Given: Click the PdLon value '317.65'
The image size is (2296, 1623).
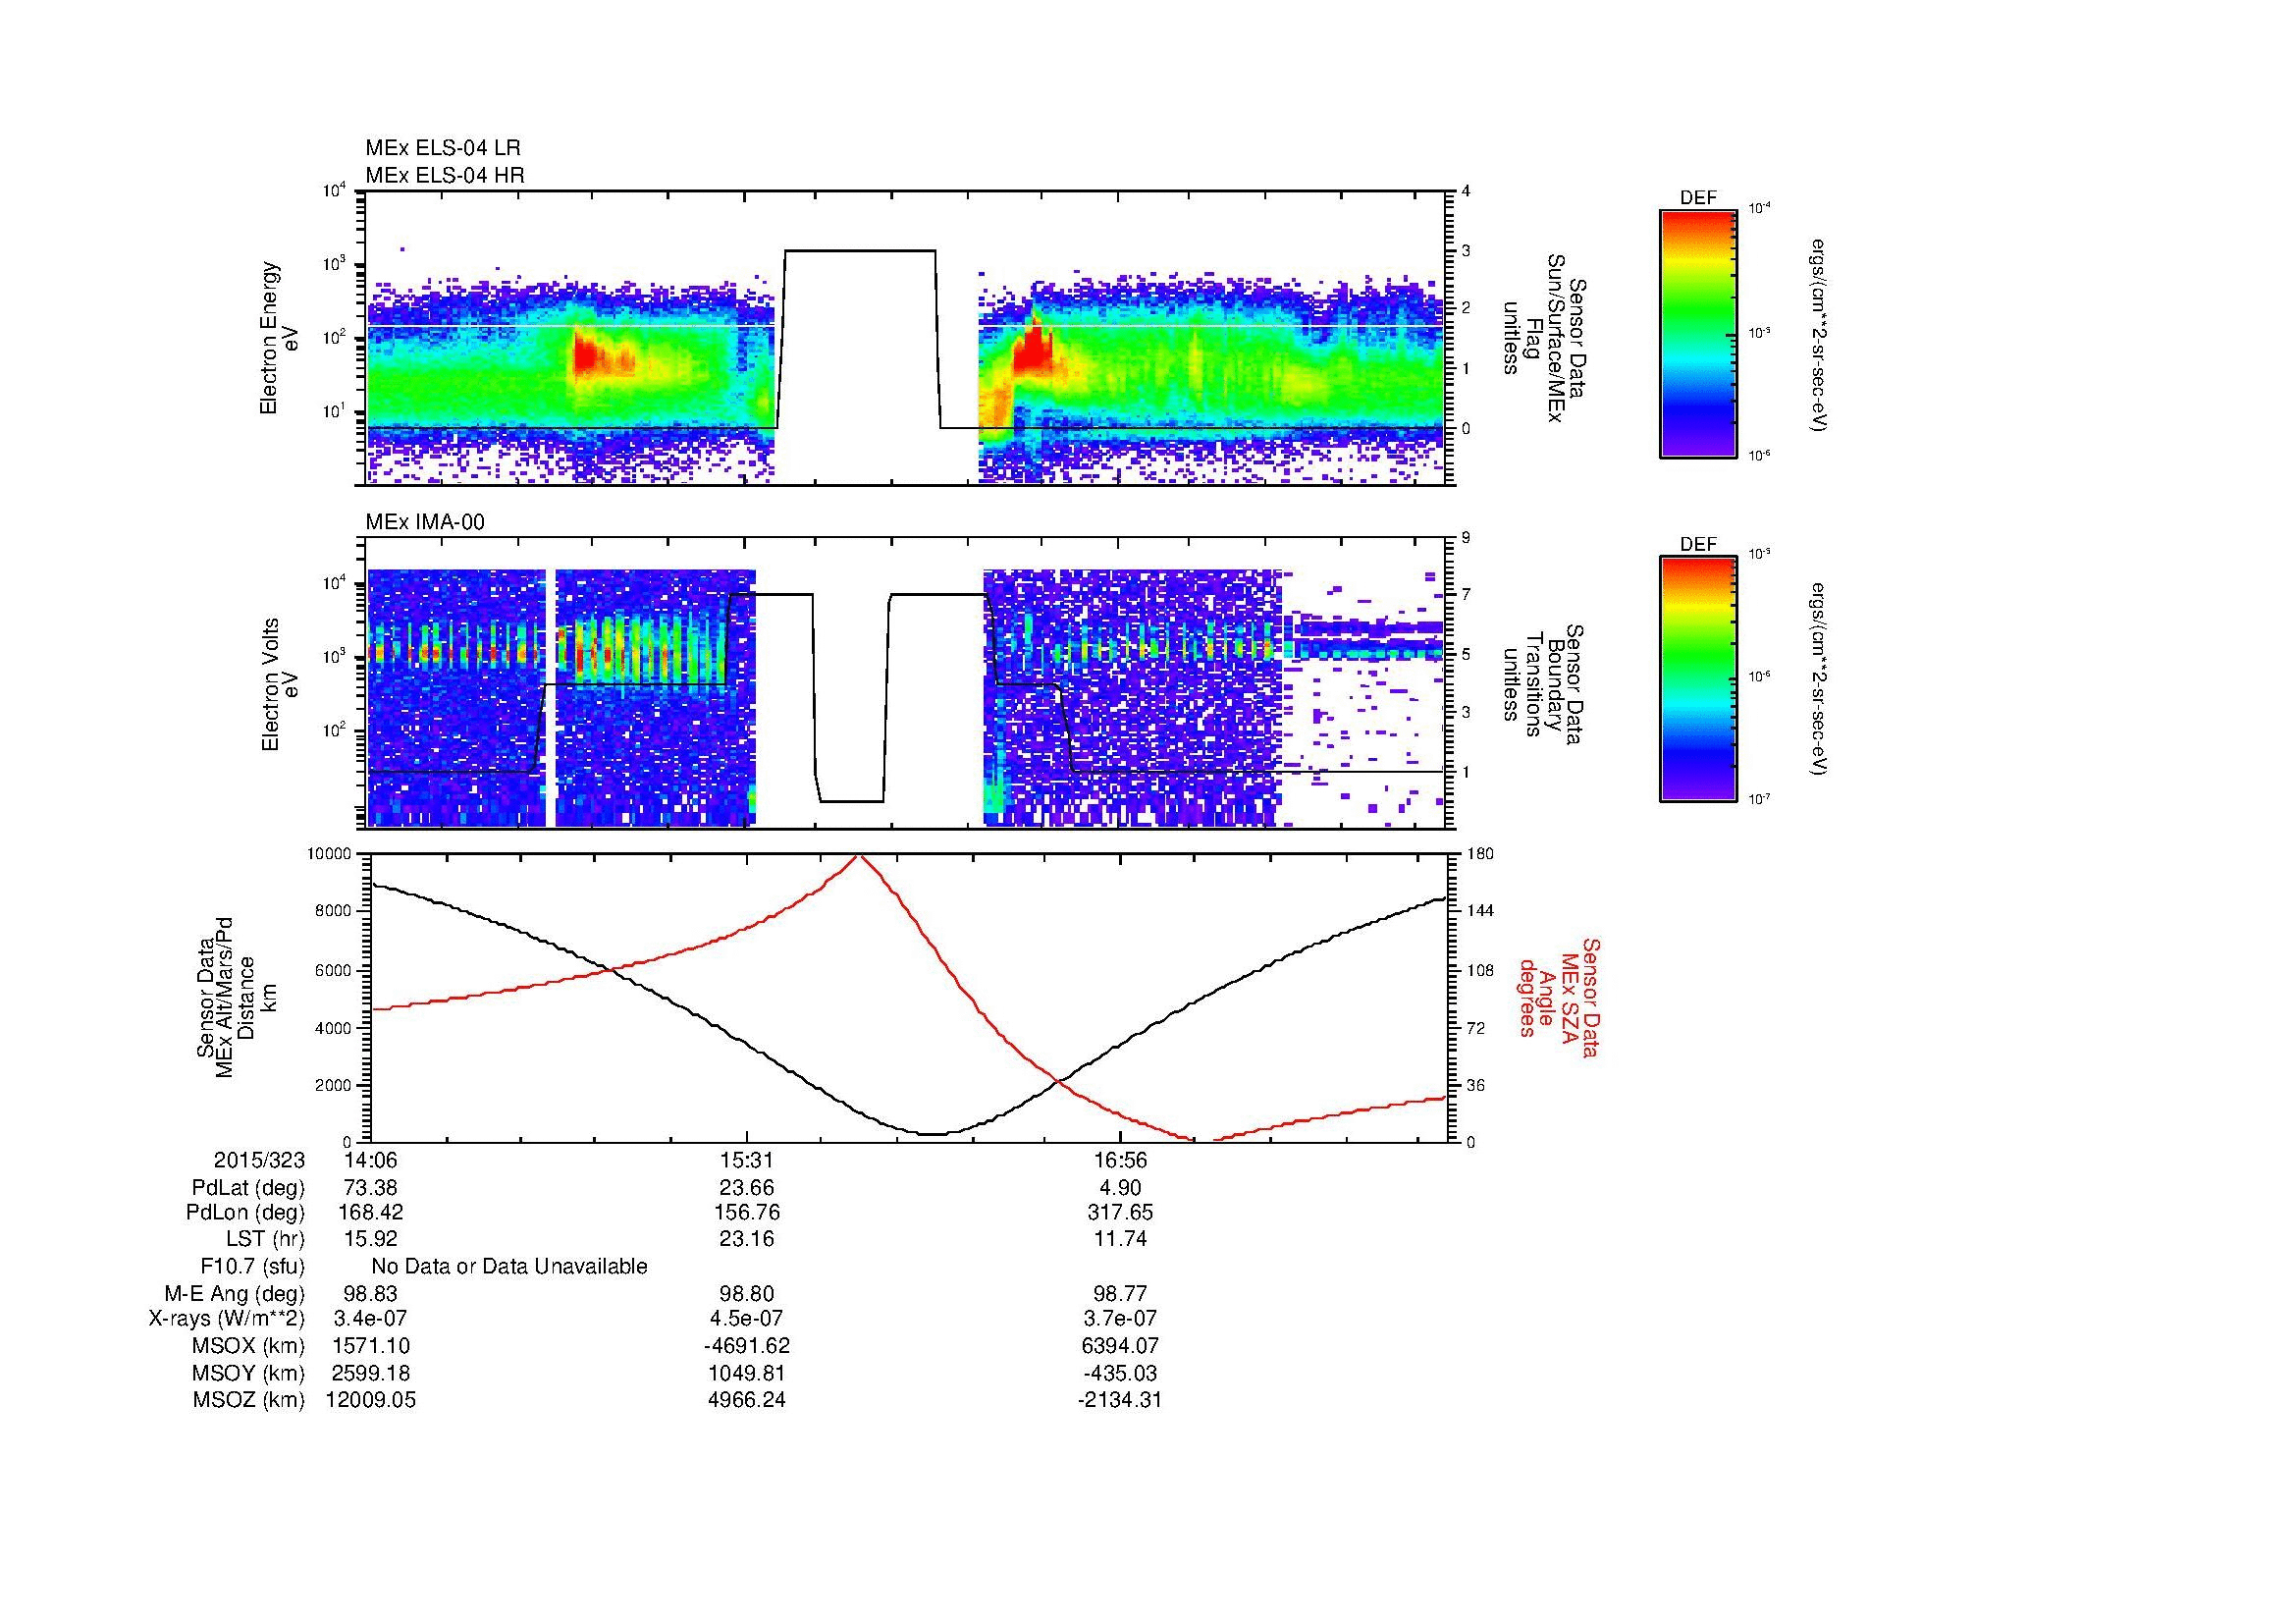Looking at the screenshot, I should (x=1120, y=1213).
